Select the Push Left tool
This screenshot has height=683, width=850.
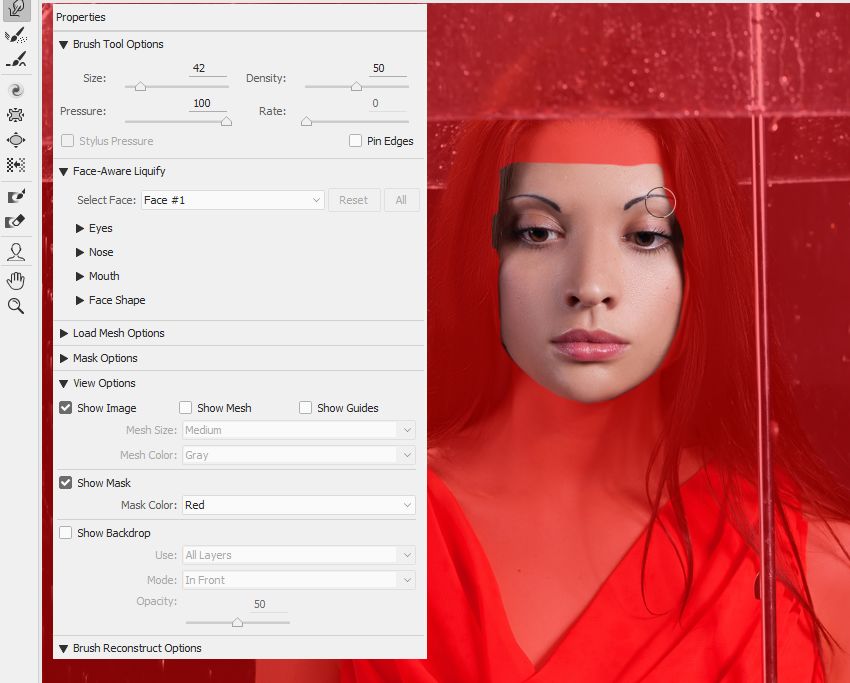16,165
